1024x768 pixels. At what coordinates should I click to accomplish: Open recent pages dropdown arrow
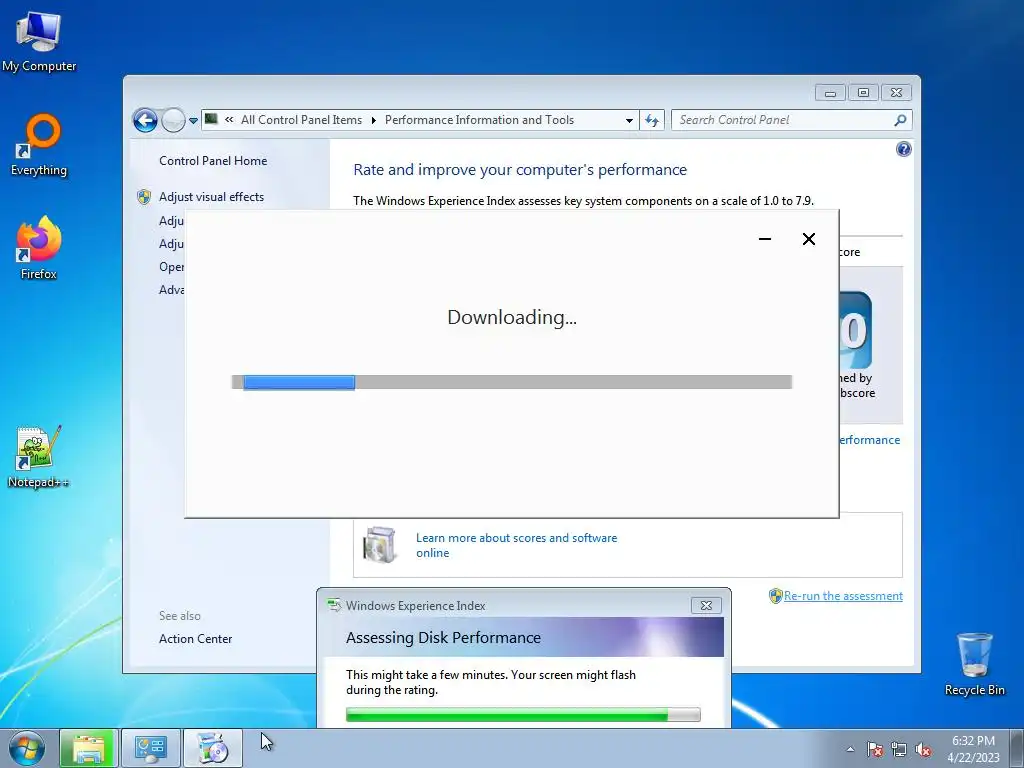pyautogui.click(x=193, y=121)
